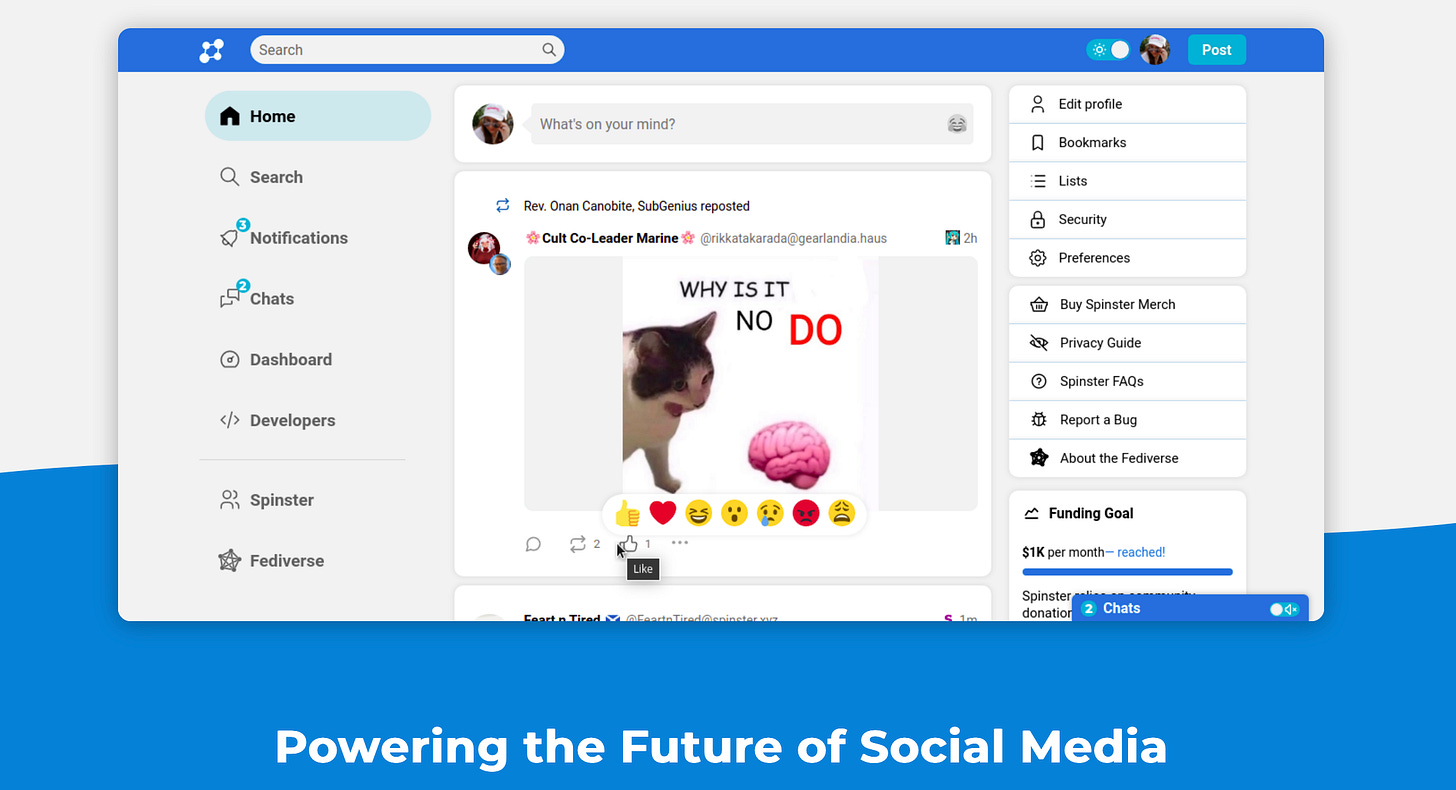This screenshot has width=1456, height=790.
Task: Open Rev. Onan Canobite, SubGenius profile link
Action: pyautogui.click(x=636, y=206)
